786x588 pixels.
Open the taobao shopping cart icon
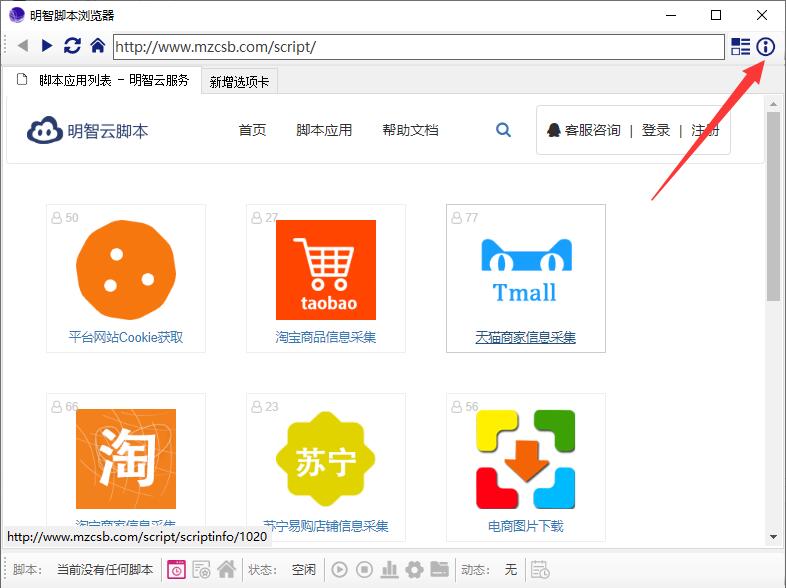click(x=326, y=270)
